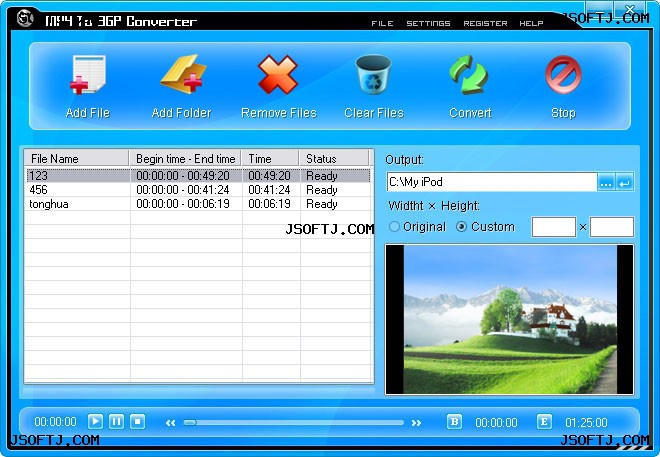660x457 pixels.
Task: Select the Custom size radio button
Action: tap(461, 227)
